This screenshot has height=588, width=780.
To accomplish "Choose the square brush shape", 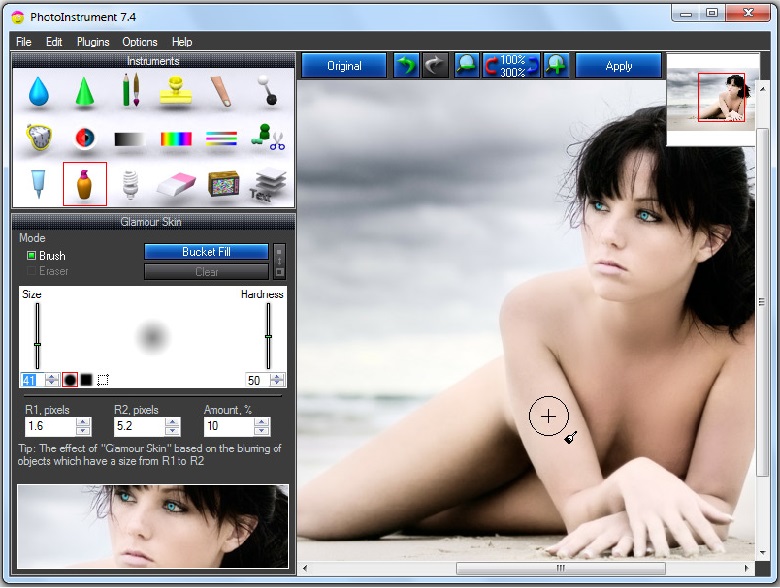I will click(87, 380).
